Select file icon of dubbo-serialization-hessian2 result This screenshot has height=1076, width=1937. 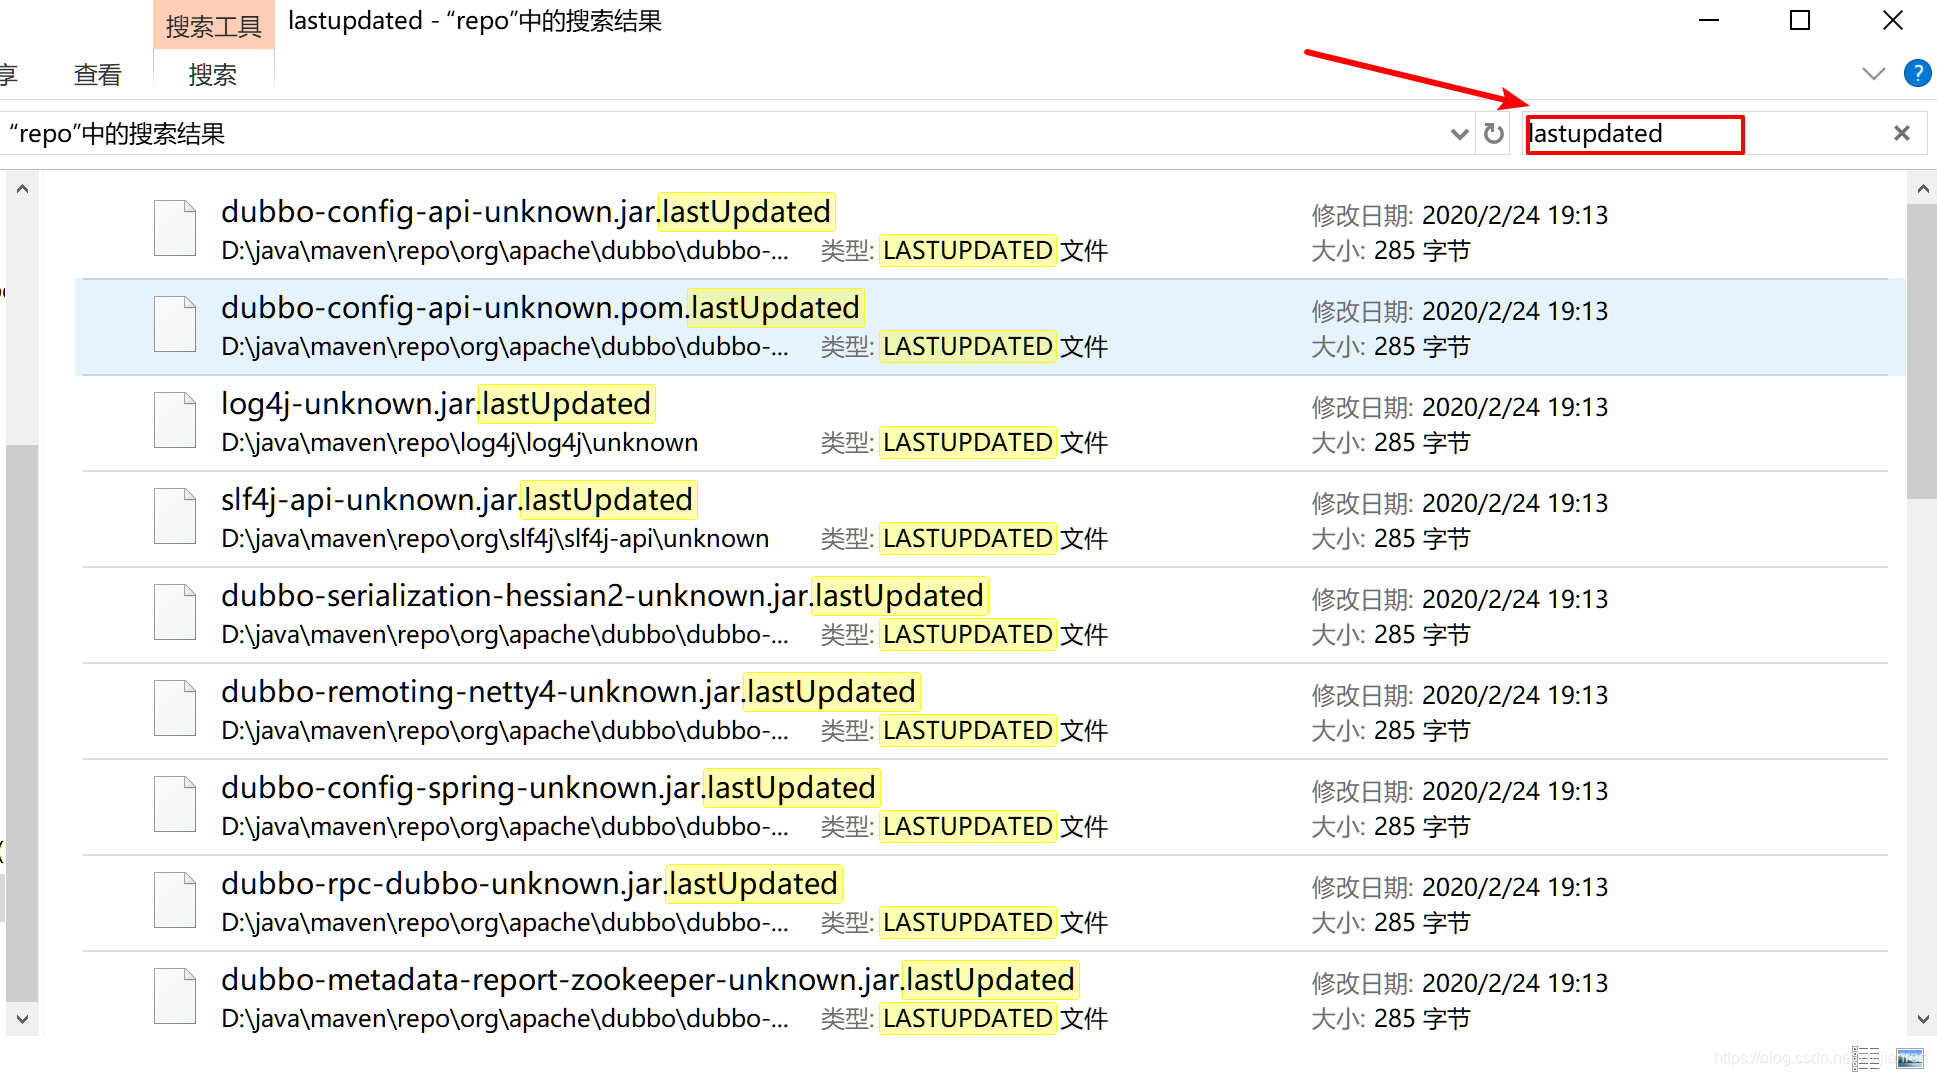[x=175, y=612]
